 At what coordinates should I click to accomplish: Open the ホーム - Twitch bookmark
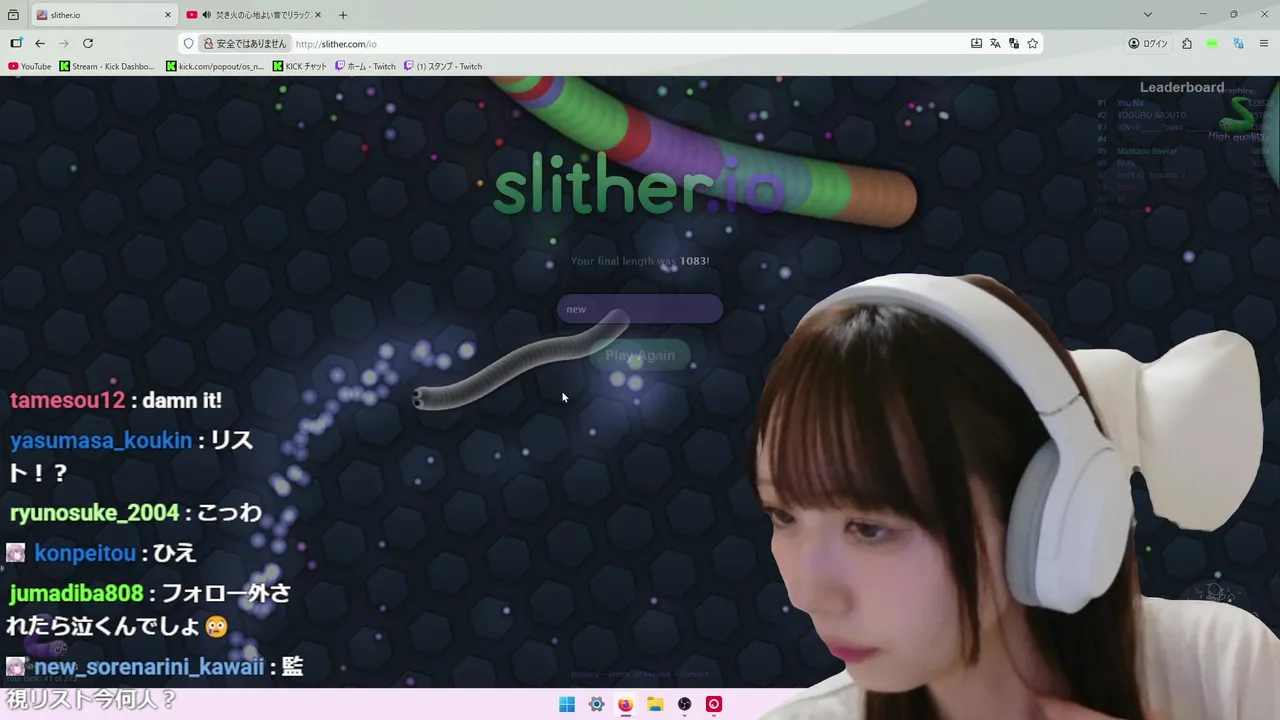pyautogui.click(x=365, y=66)
